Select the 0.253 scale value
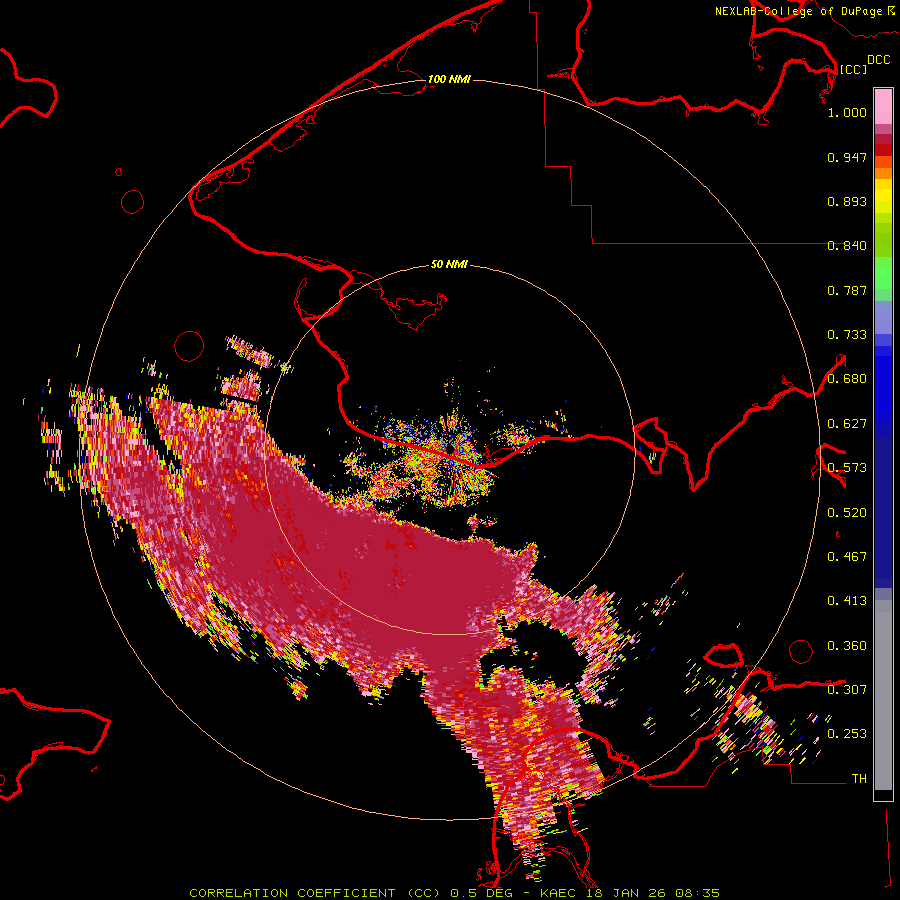This screenshot has height=900, width=900. click(x=847, y=734)
